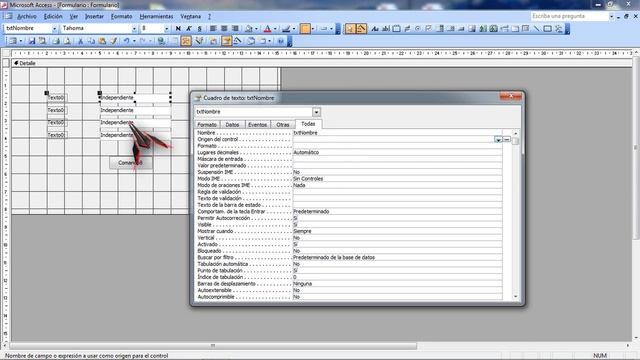Select the Option Group control tool

pos(396,29)
